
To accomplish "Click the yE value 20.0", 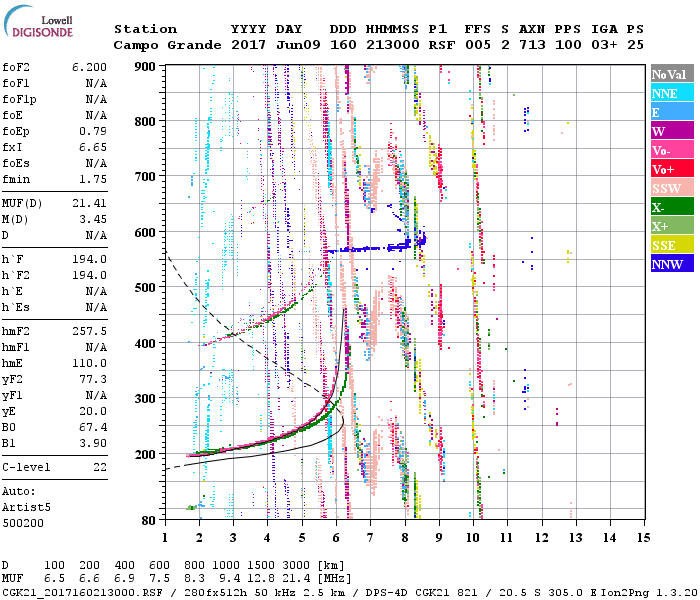I will (93, 411).
